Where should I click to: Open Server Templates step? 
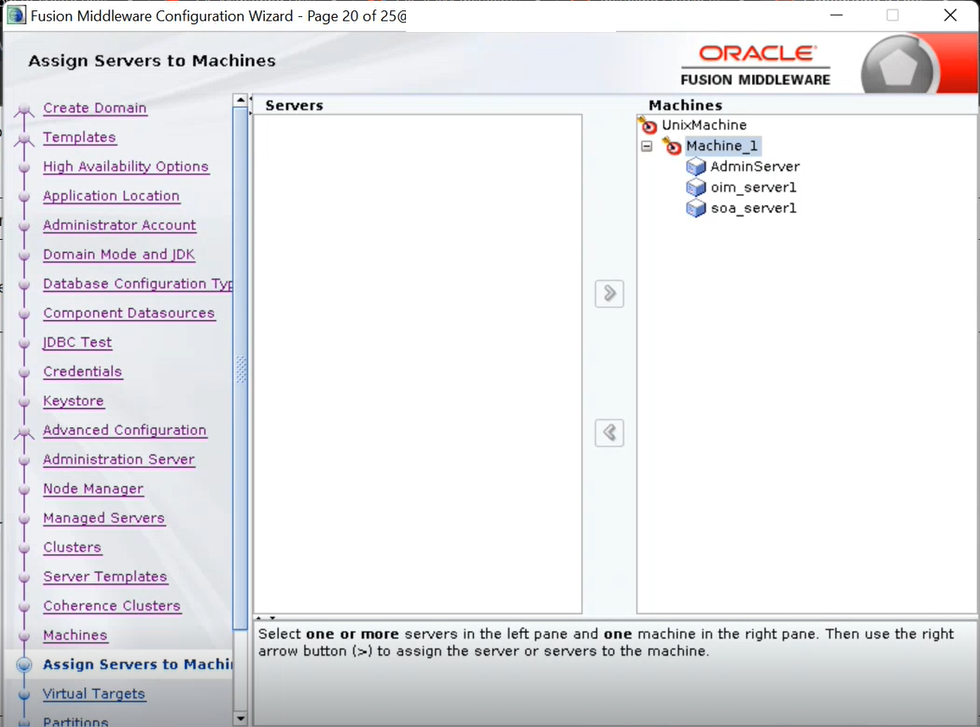click(x=105, y=577)
